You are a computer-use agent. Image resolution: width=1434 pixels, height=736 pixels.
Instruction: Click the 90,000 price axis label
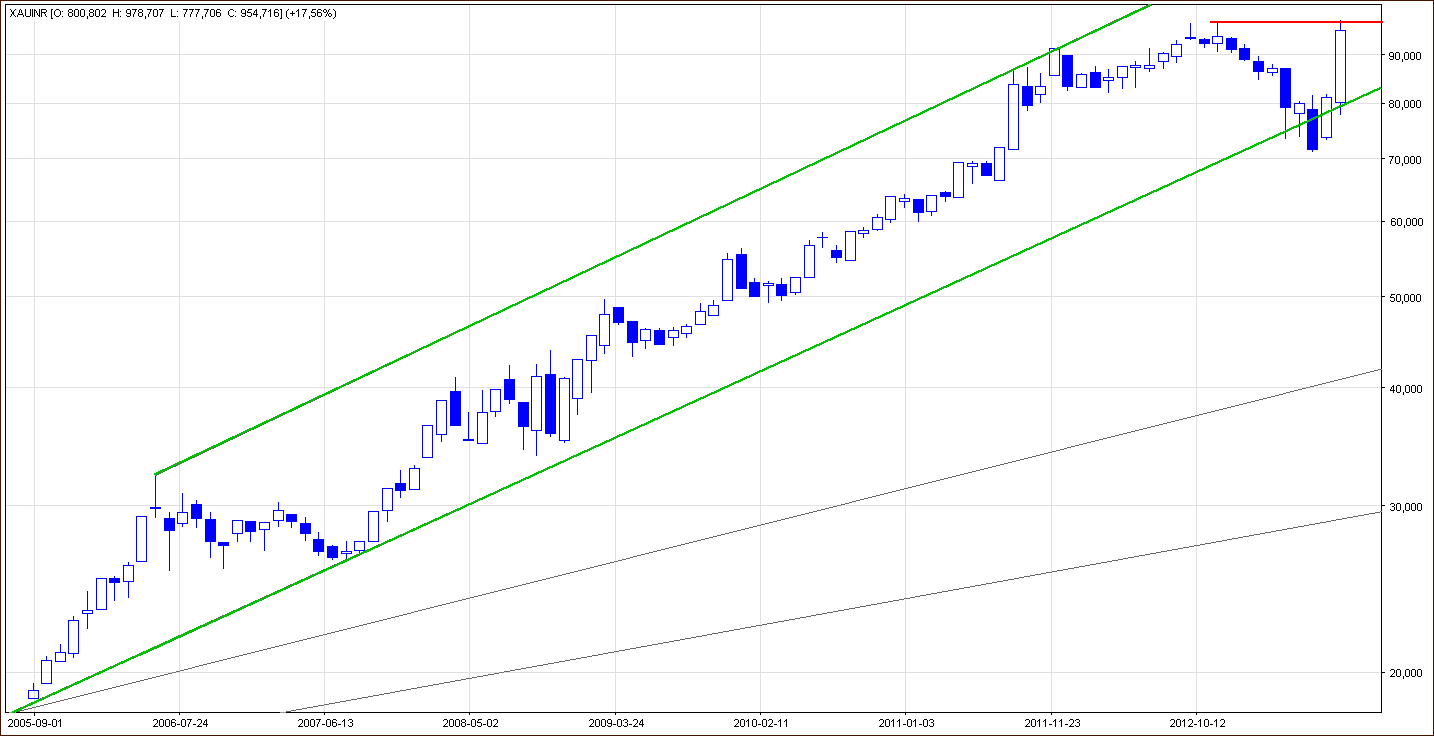pyautogui.click(x=1404, y=56)
